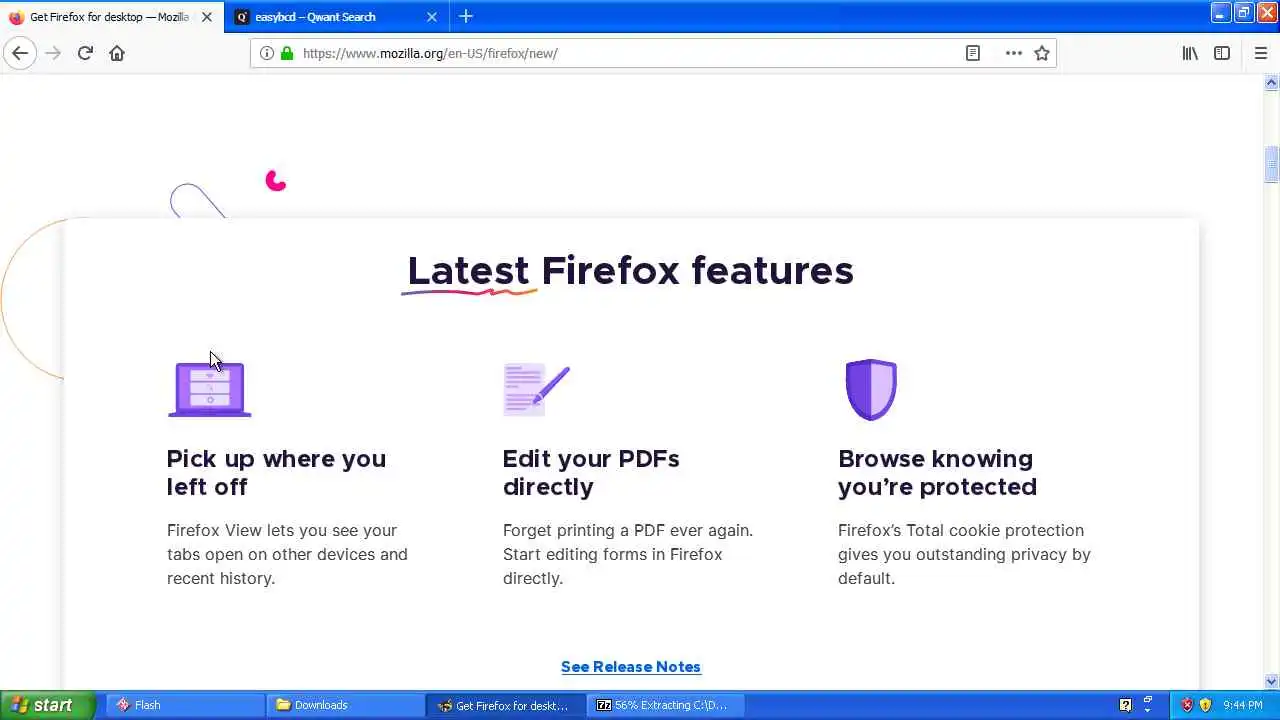This screenshot has height=720, width=1280.
Task: Show sidebars using the sidebar icon
Action: point(1222,53)
